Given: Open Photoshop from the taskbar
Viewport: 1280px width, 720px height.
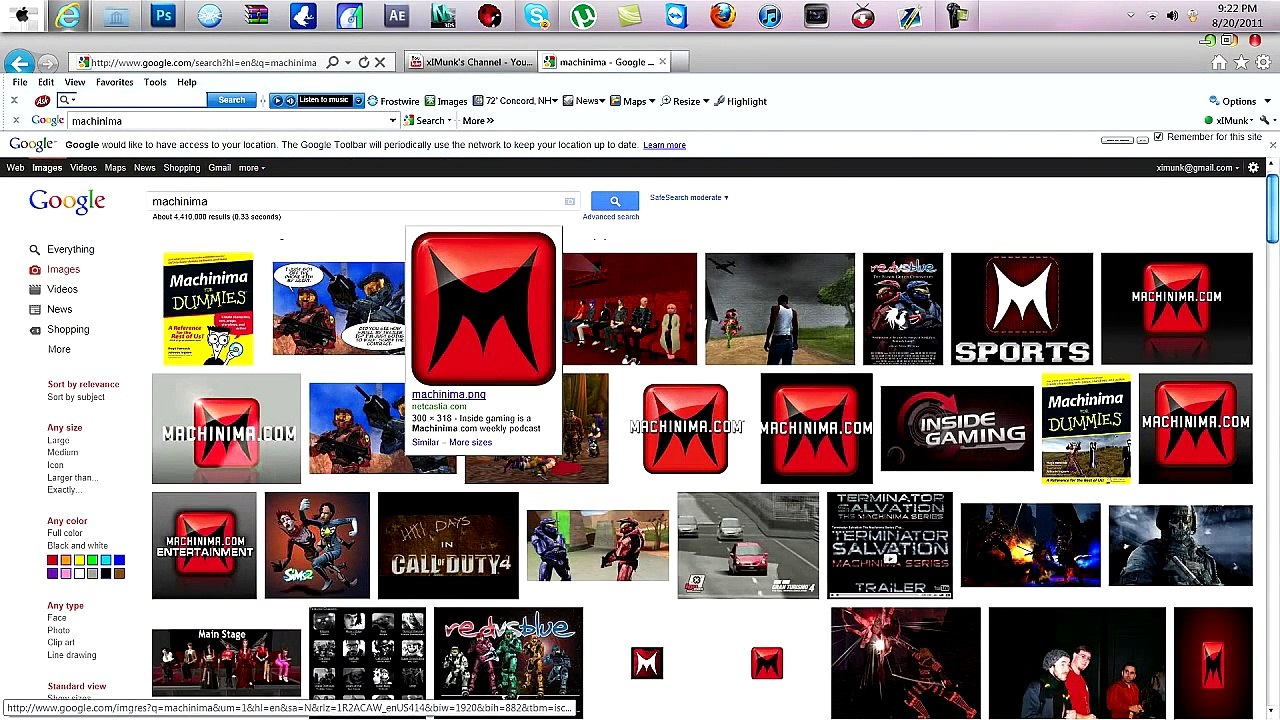Looking at the screenshot, I should (x=163, y=16).
